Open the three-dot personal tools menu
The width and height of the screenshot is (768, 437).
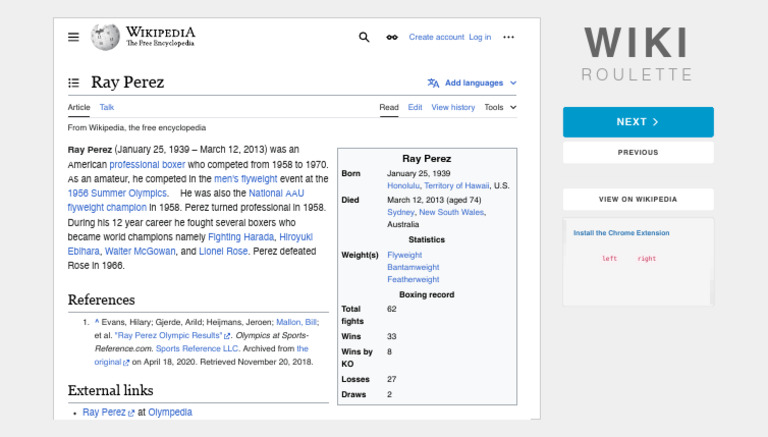pyautogui.click(x=509, y=37)
